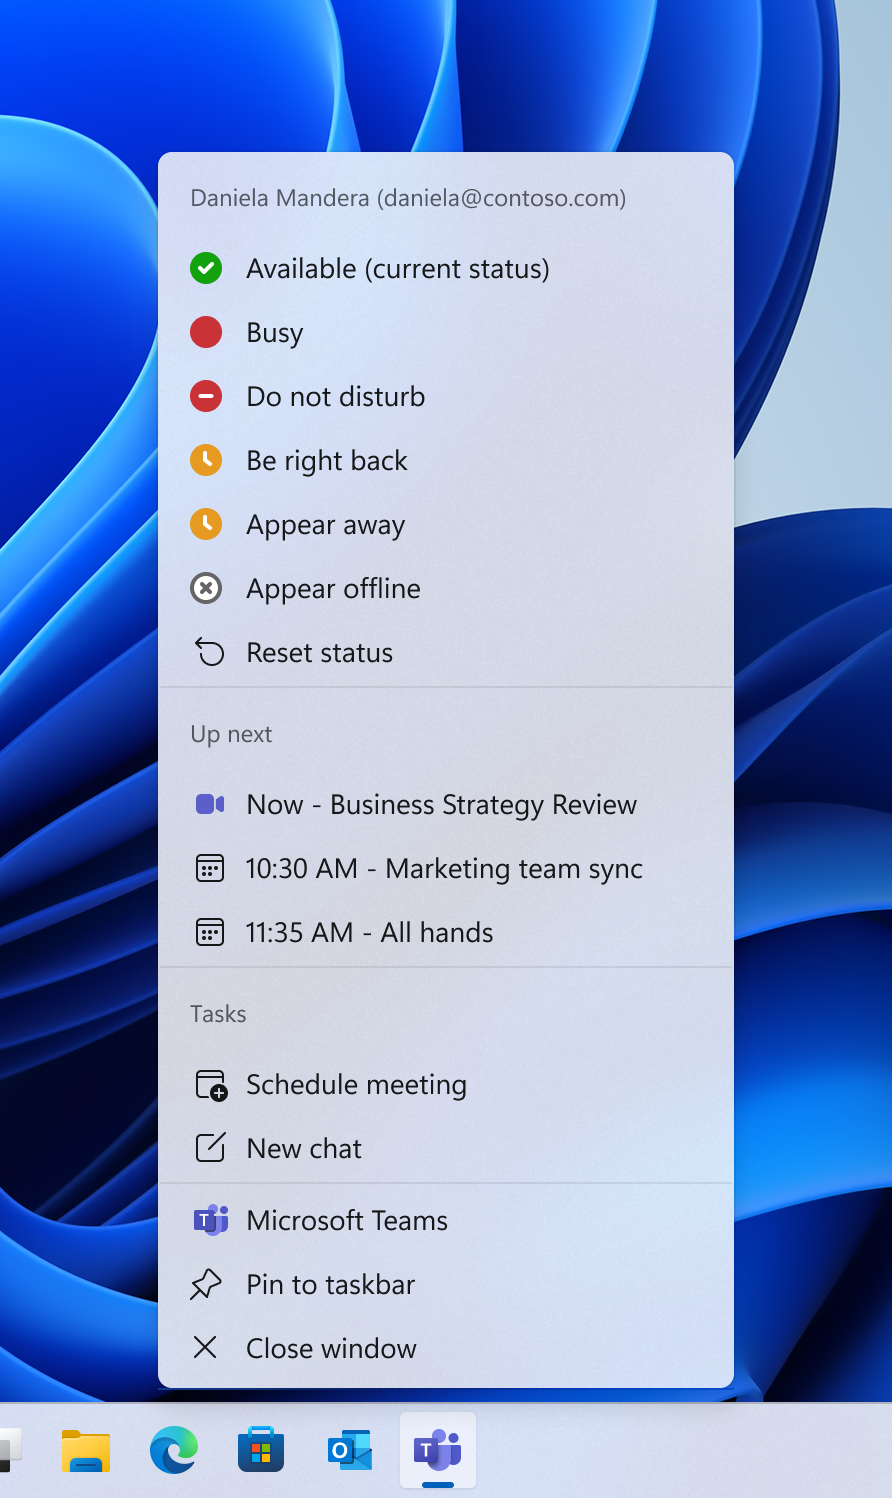Launch Microsoft Teams from the jump list

tap(446, 1220)
